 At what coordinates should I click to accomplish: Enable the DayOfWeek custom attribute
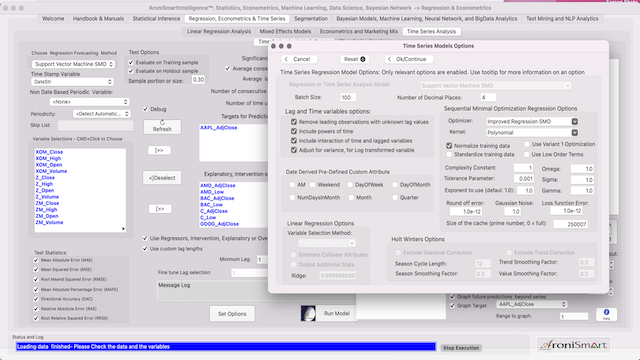(x=350, y=184)
